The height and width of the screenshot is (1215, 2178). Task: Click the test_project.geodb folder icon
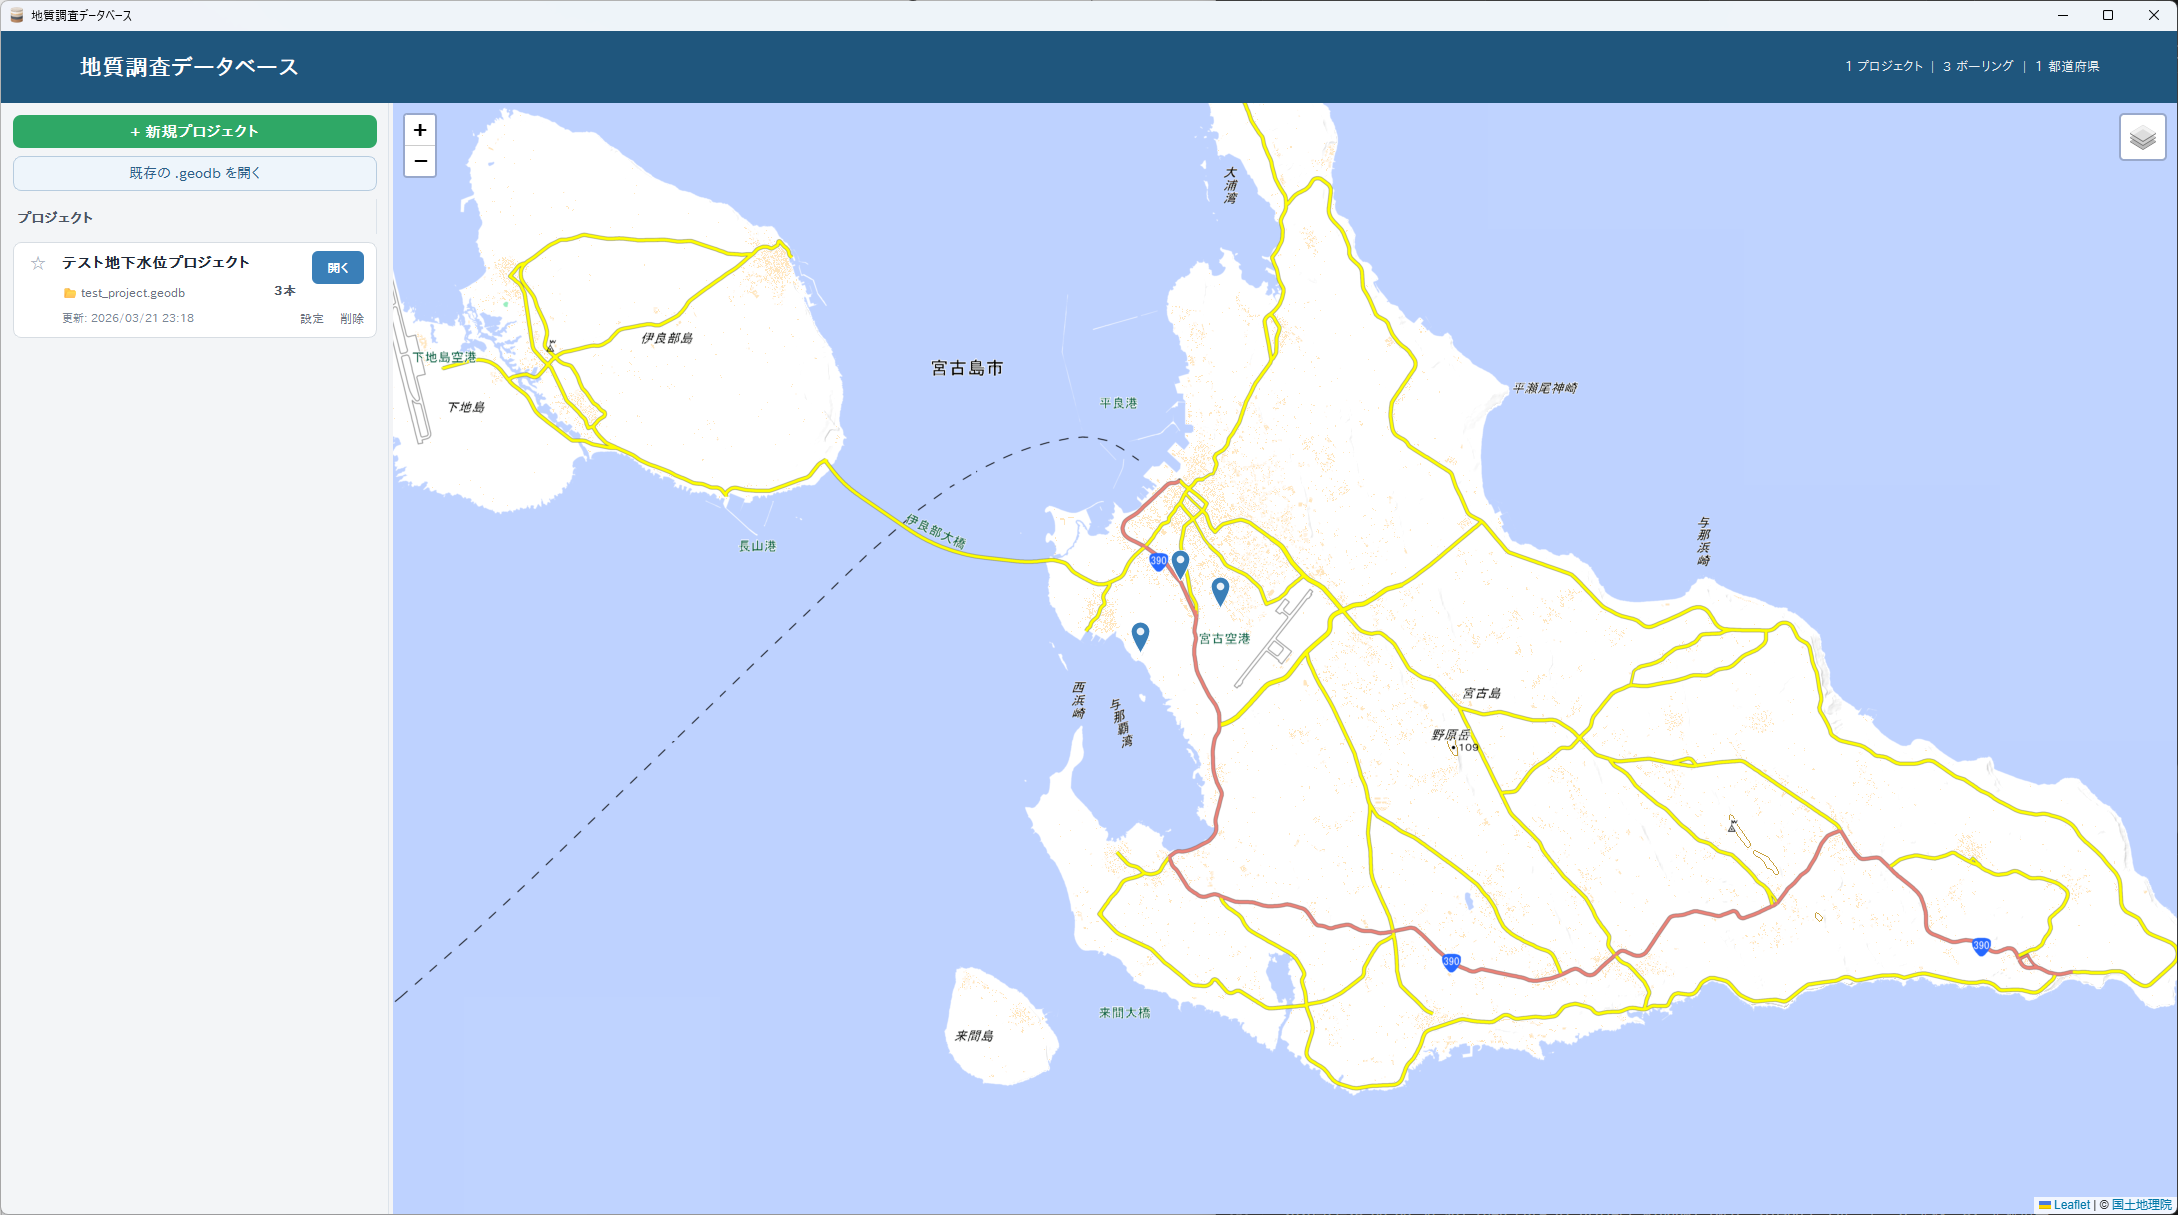[x=69, y=293]
